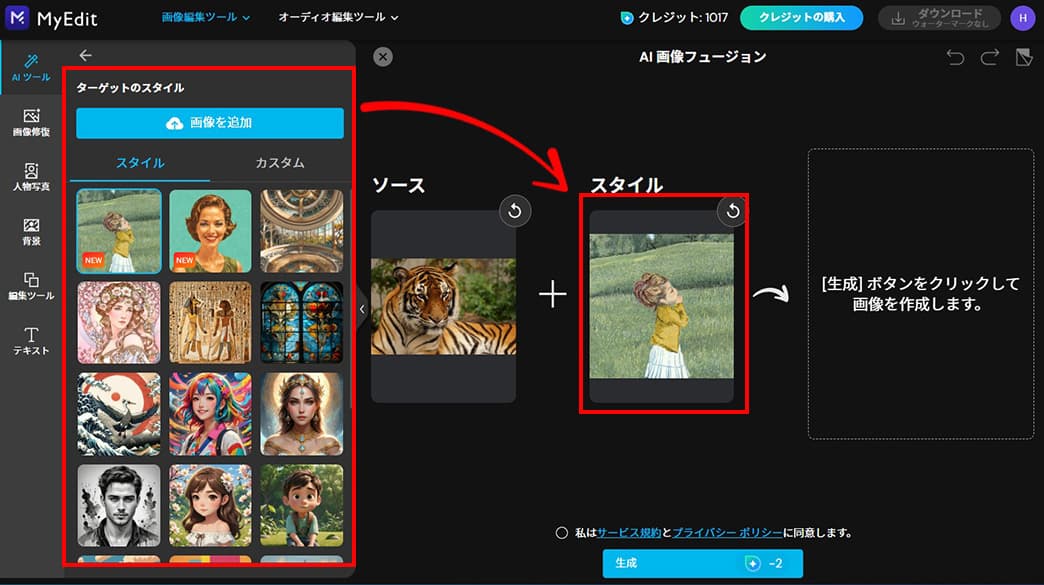Select the ukiyo-e wave crane style thumbnail
The width and height of the screenshot is (1044, 585).
click(119, 414)
